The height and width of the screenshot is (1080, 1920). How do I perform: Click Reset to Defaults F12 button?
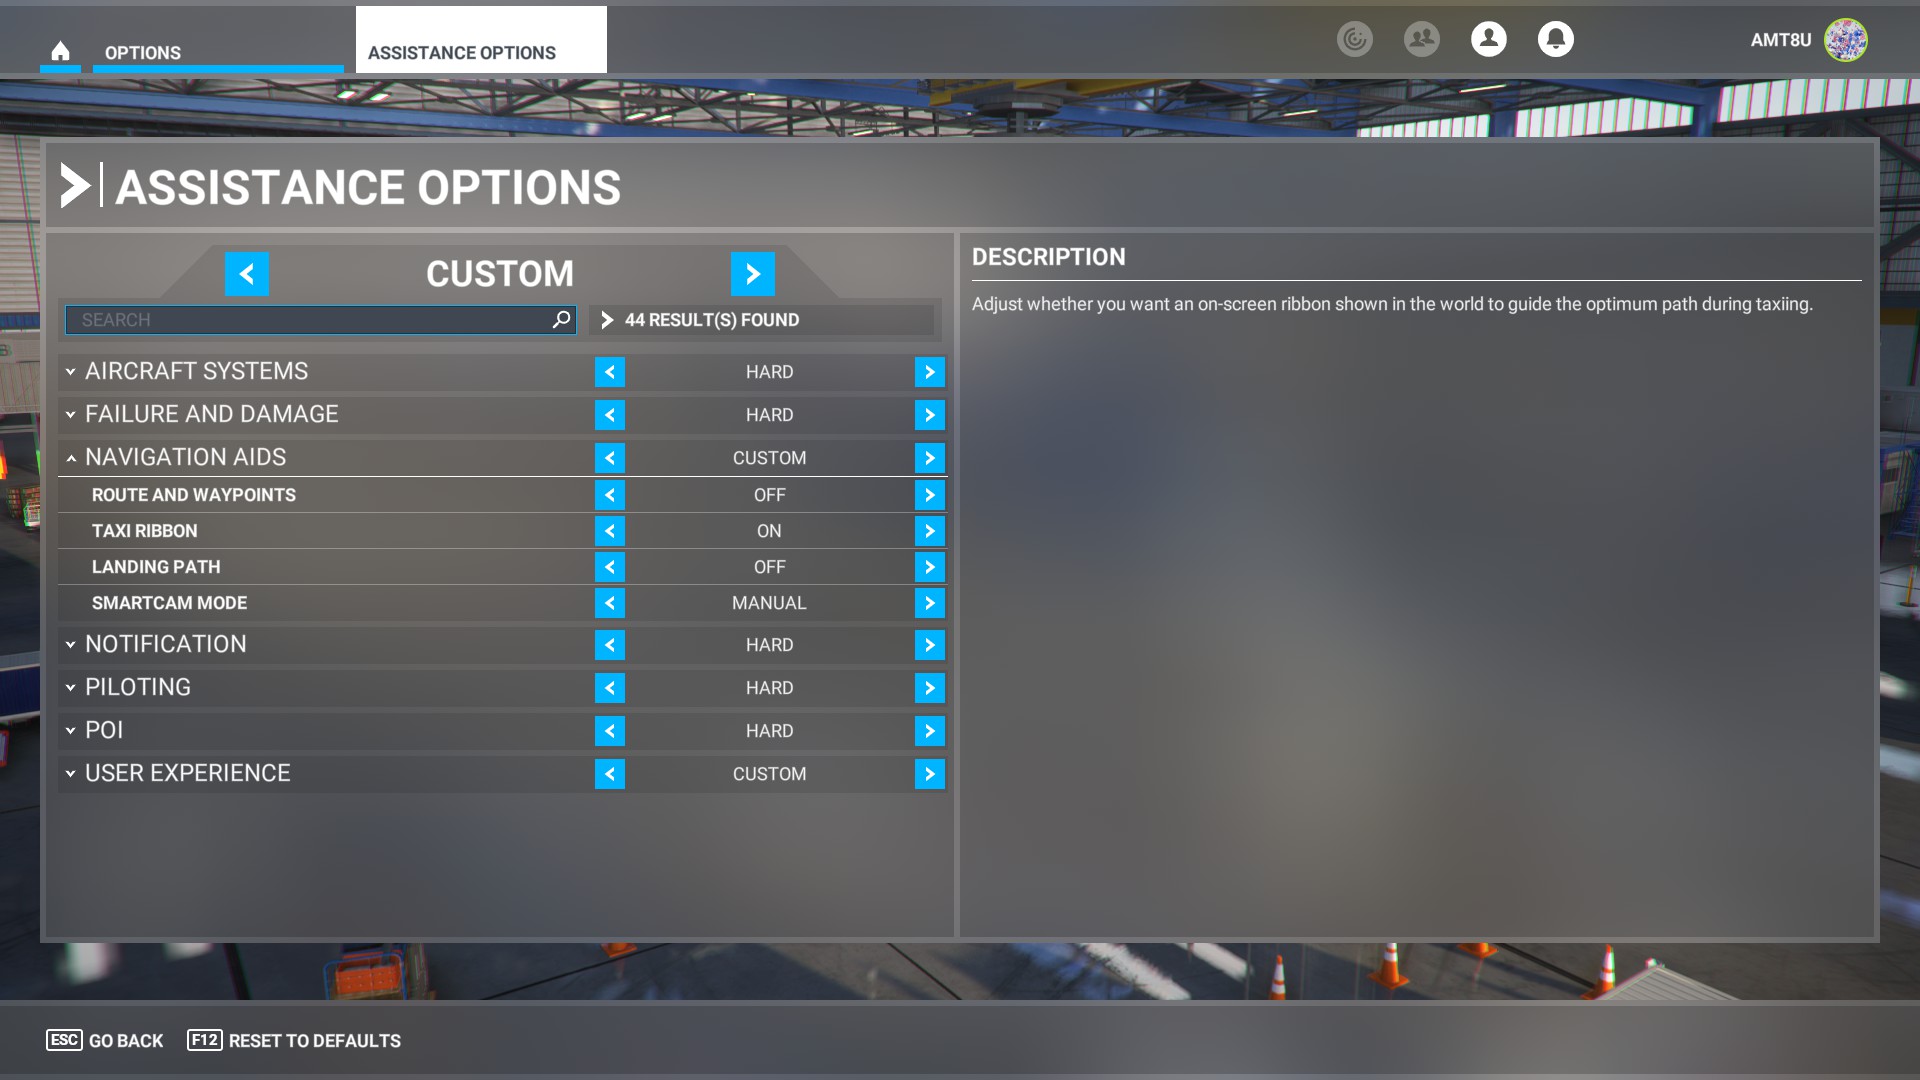coord(293,1040)
